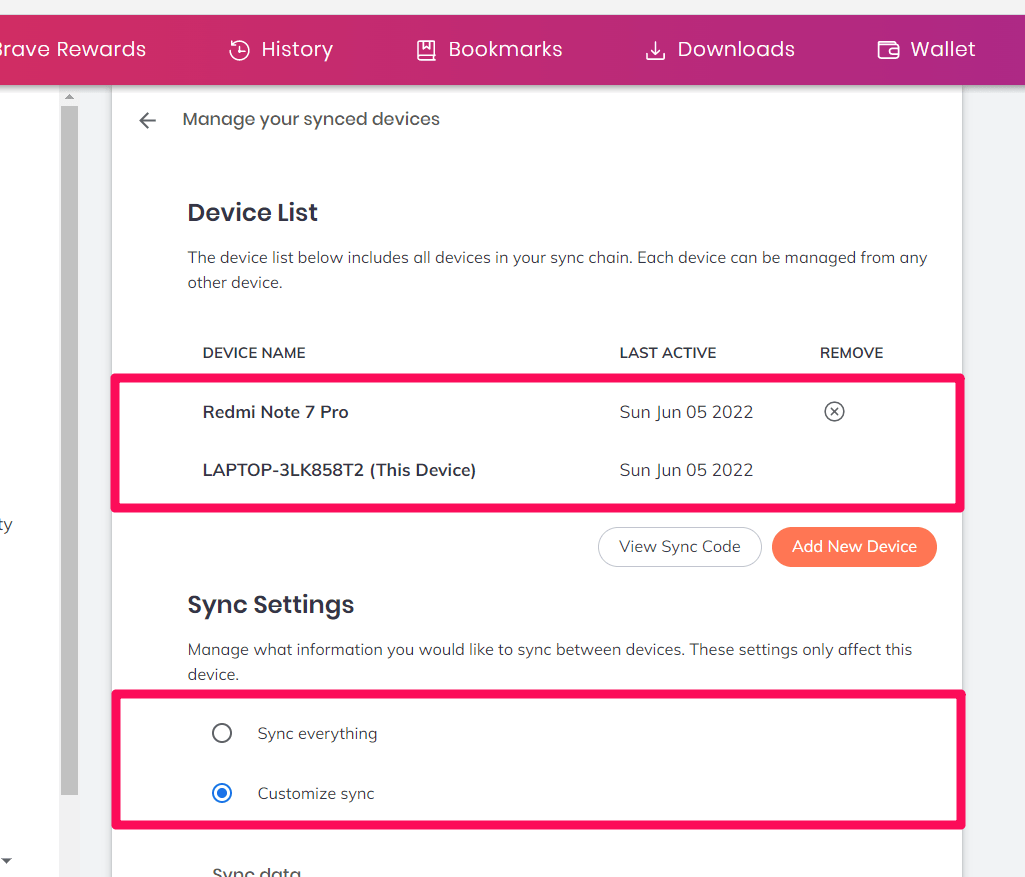Click the REMOVE column header
This screenshot has width=1025, height=877.
click(x=851, y=353)
